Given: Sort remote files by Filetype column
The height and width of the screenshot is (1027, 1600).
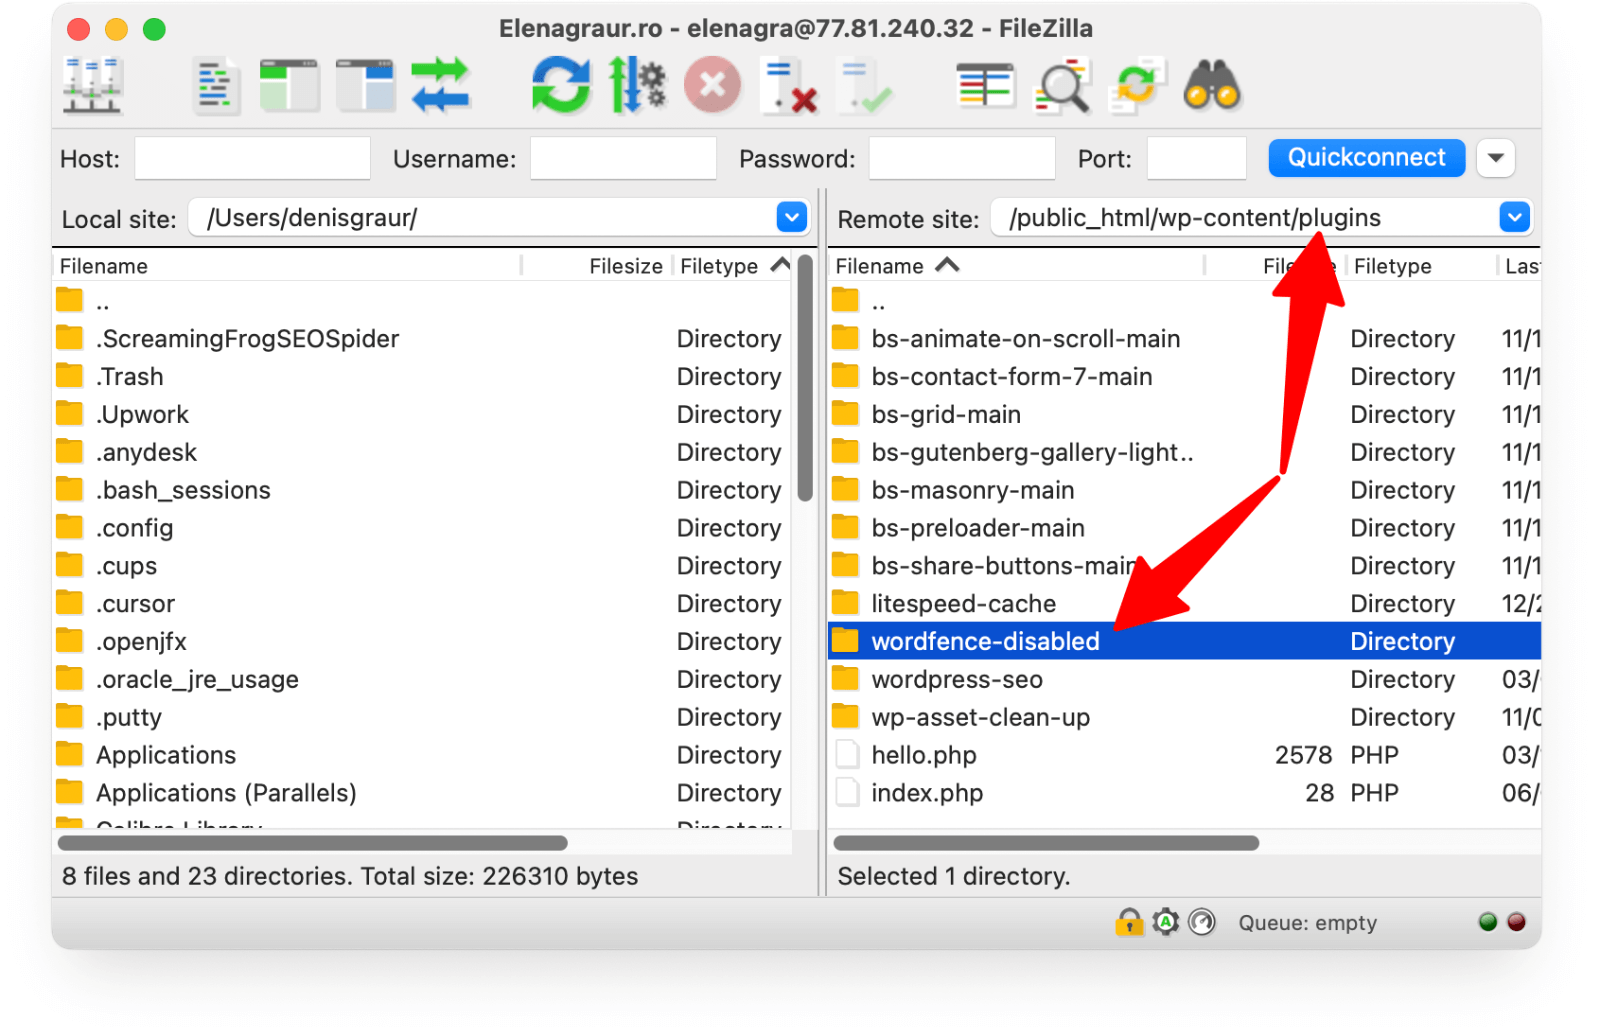Looking at the screenshot, I should coord(1421,266).
